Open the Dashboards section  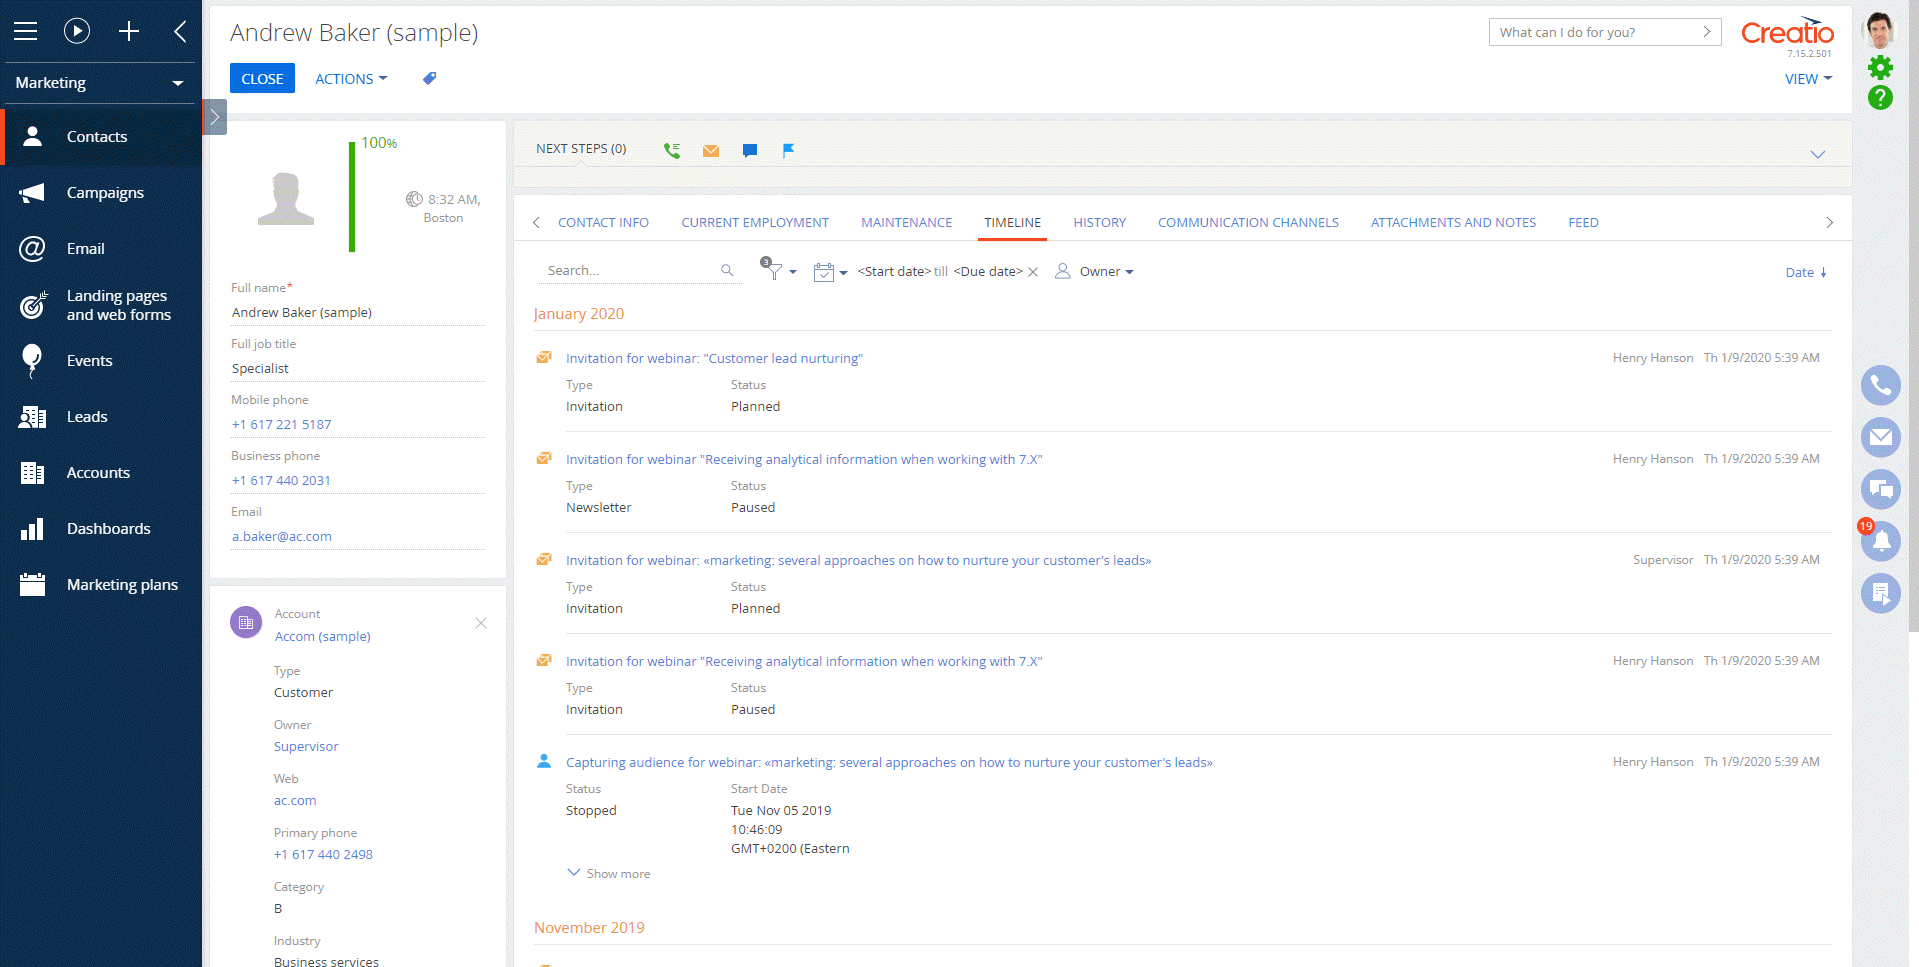[101, 529]
